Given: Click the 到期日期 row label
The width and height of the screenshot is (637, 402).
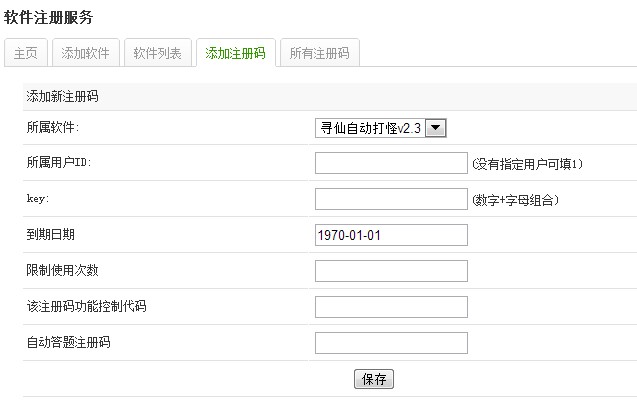Looking at the screenshot, I should coord(50,234).
